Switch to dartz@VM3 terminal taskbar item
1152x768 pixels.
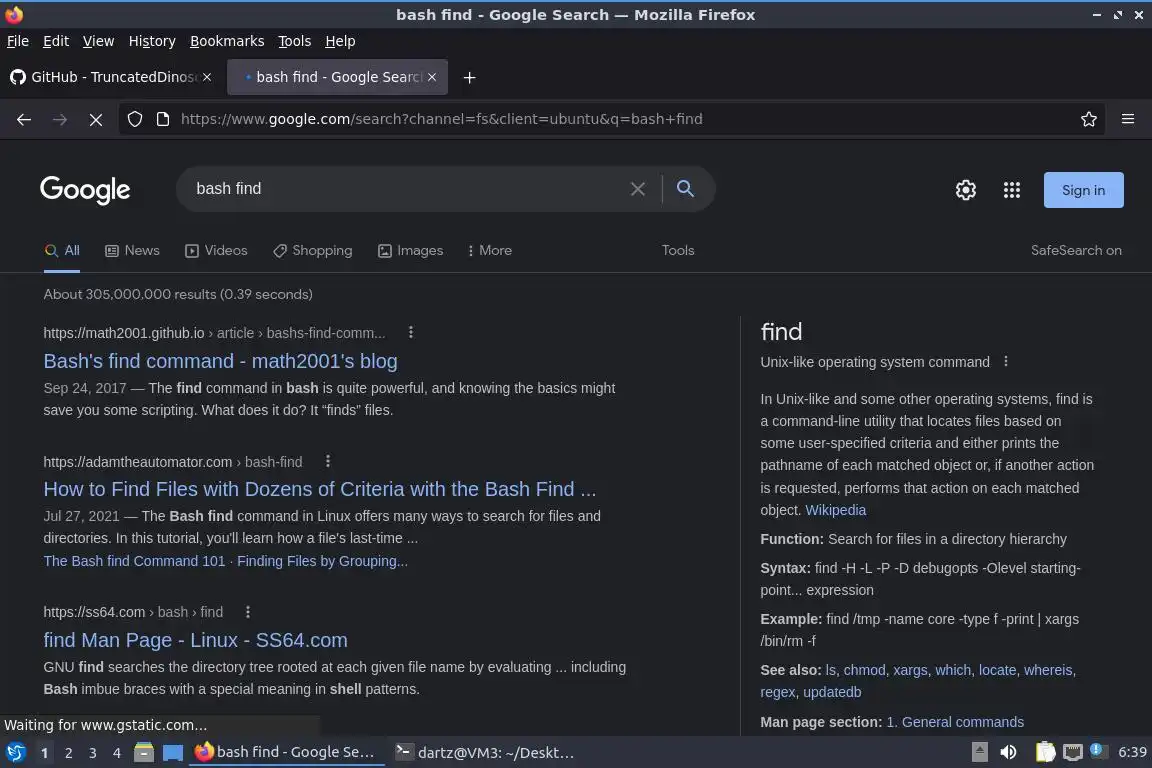click(x=485, y=753)
